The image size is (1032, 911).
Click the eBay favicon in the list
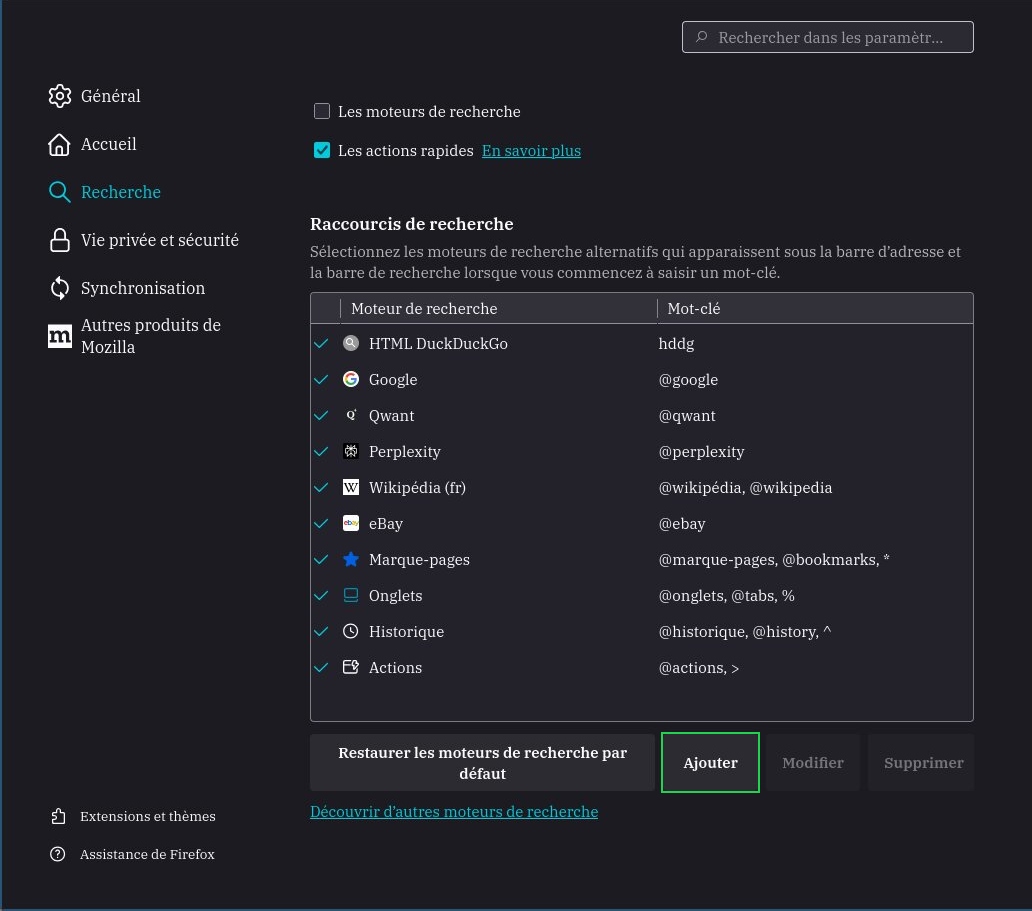351,523
